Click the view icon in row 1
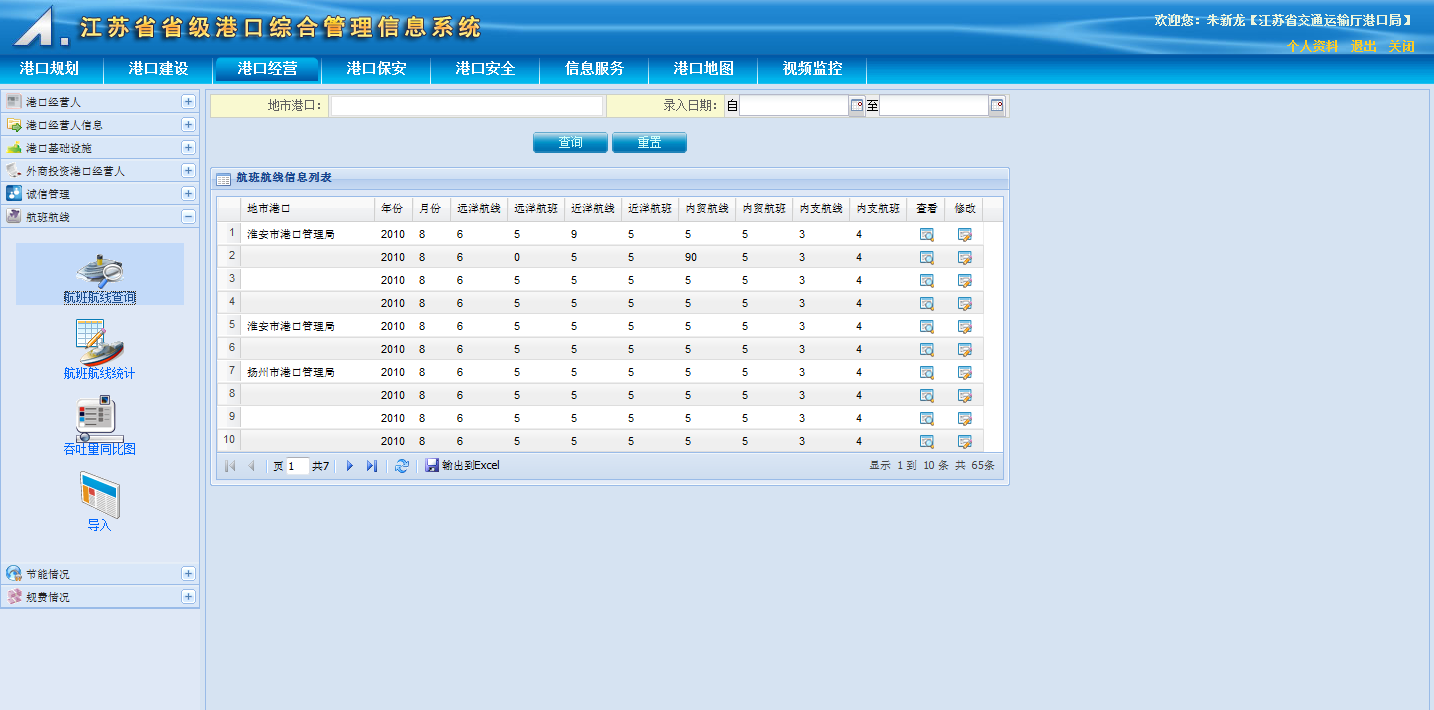The width and height of the screenshot is (1434, 710). (926, 235)
